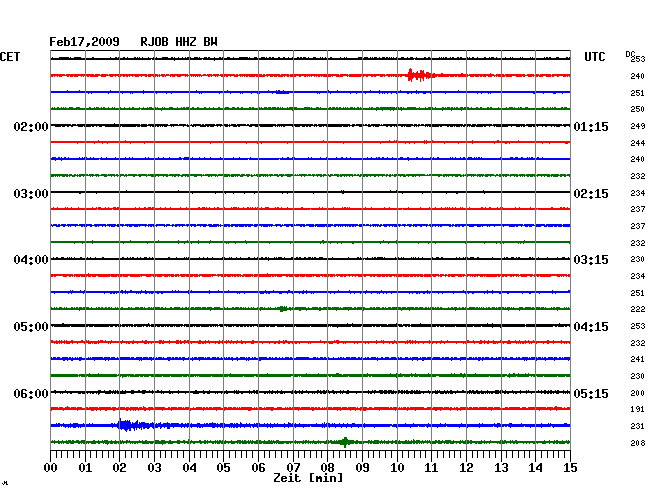
Task: Select the 03:00 CET time label
Action: [x=31, y=194]
